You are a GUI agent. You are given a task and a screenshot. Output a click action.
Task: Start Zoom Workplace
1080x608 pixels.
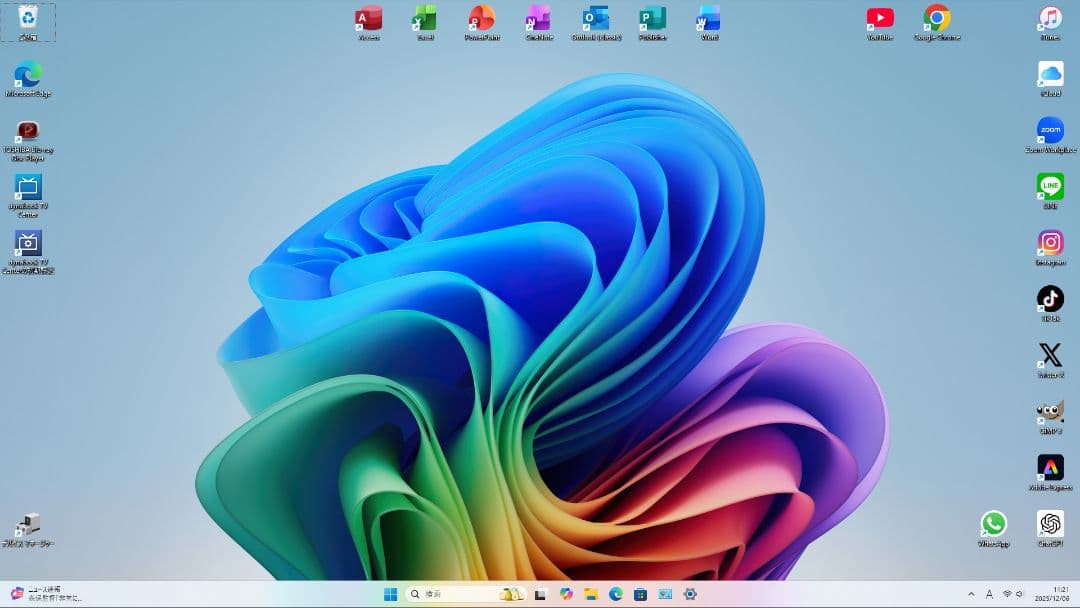click(1050, 130)
